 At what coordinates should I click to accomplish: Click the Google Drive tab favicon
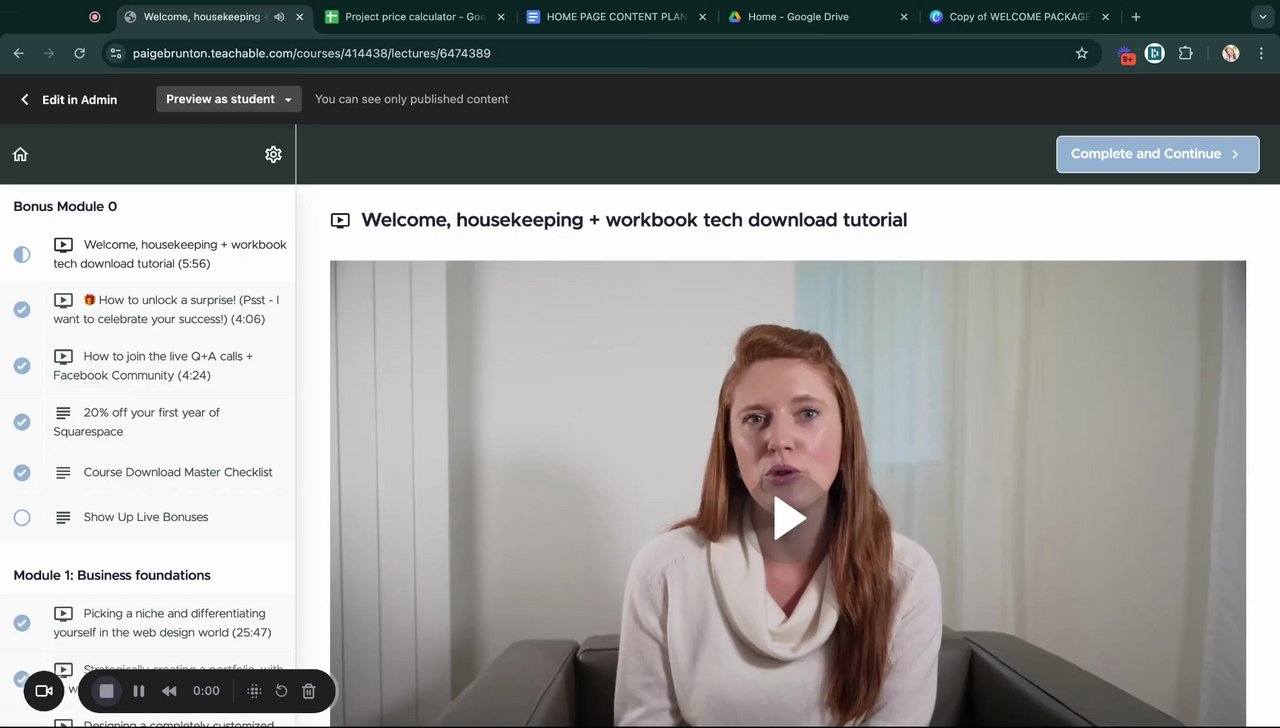735,17
